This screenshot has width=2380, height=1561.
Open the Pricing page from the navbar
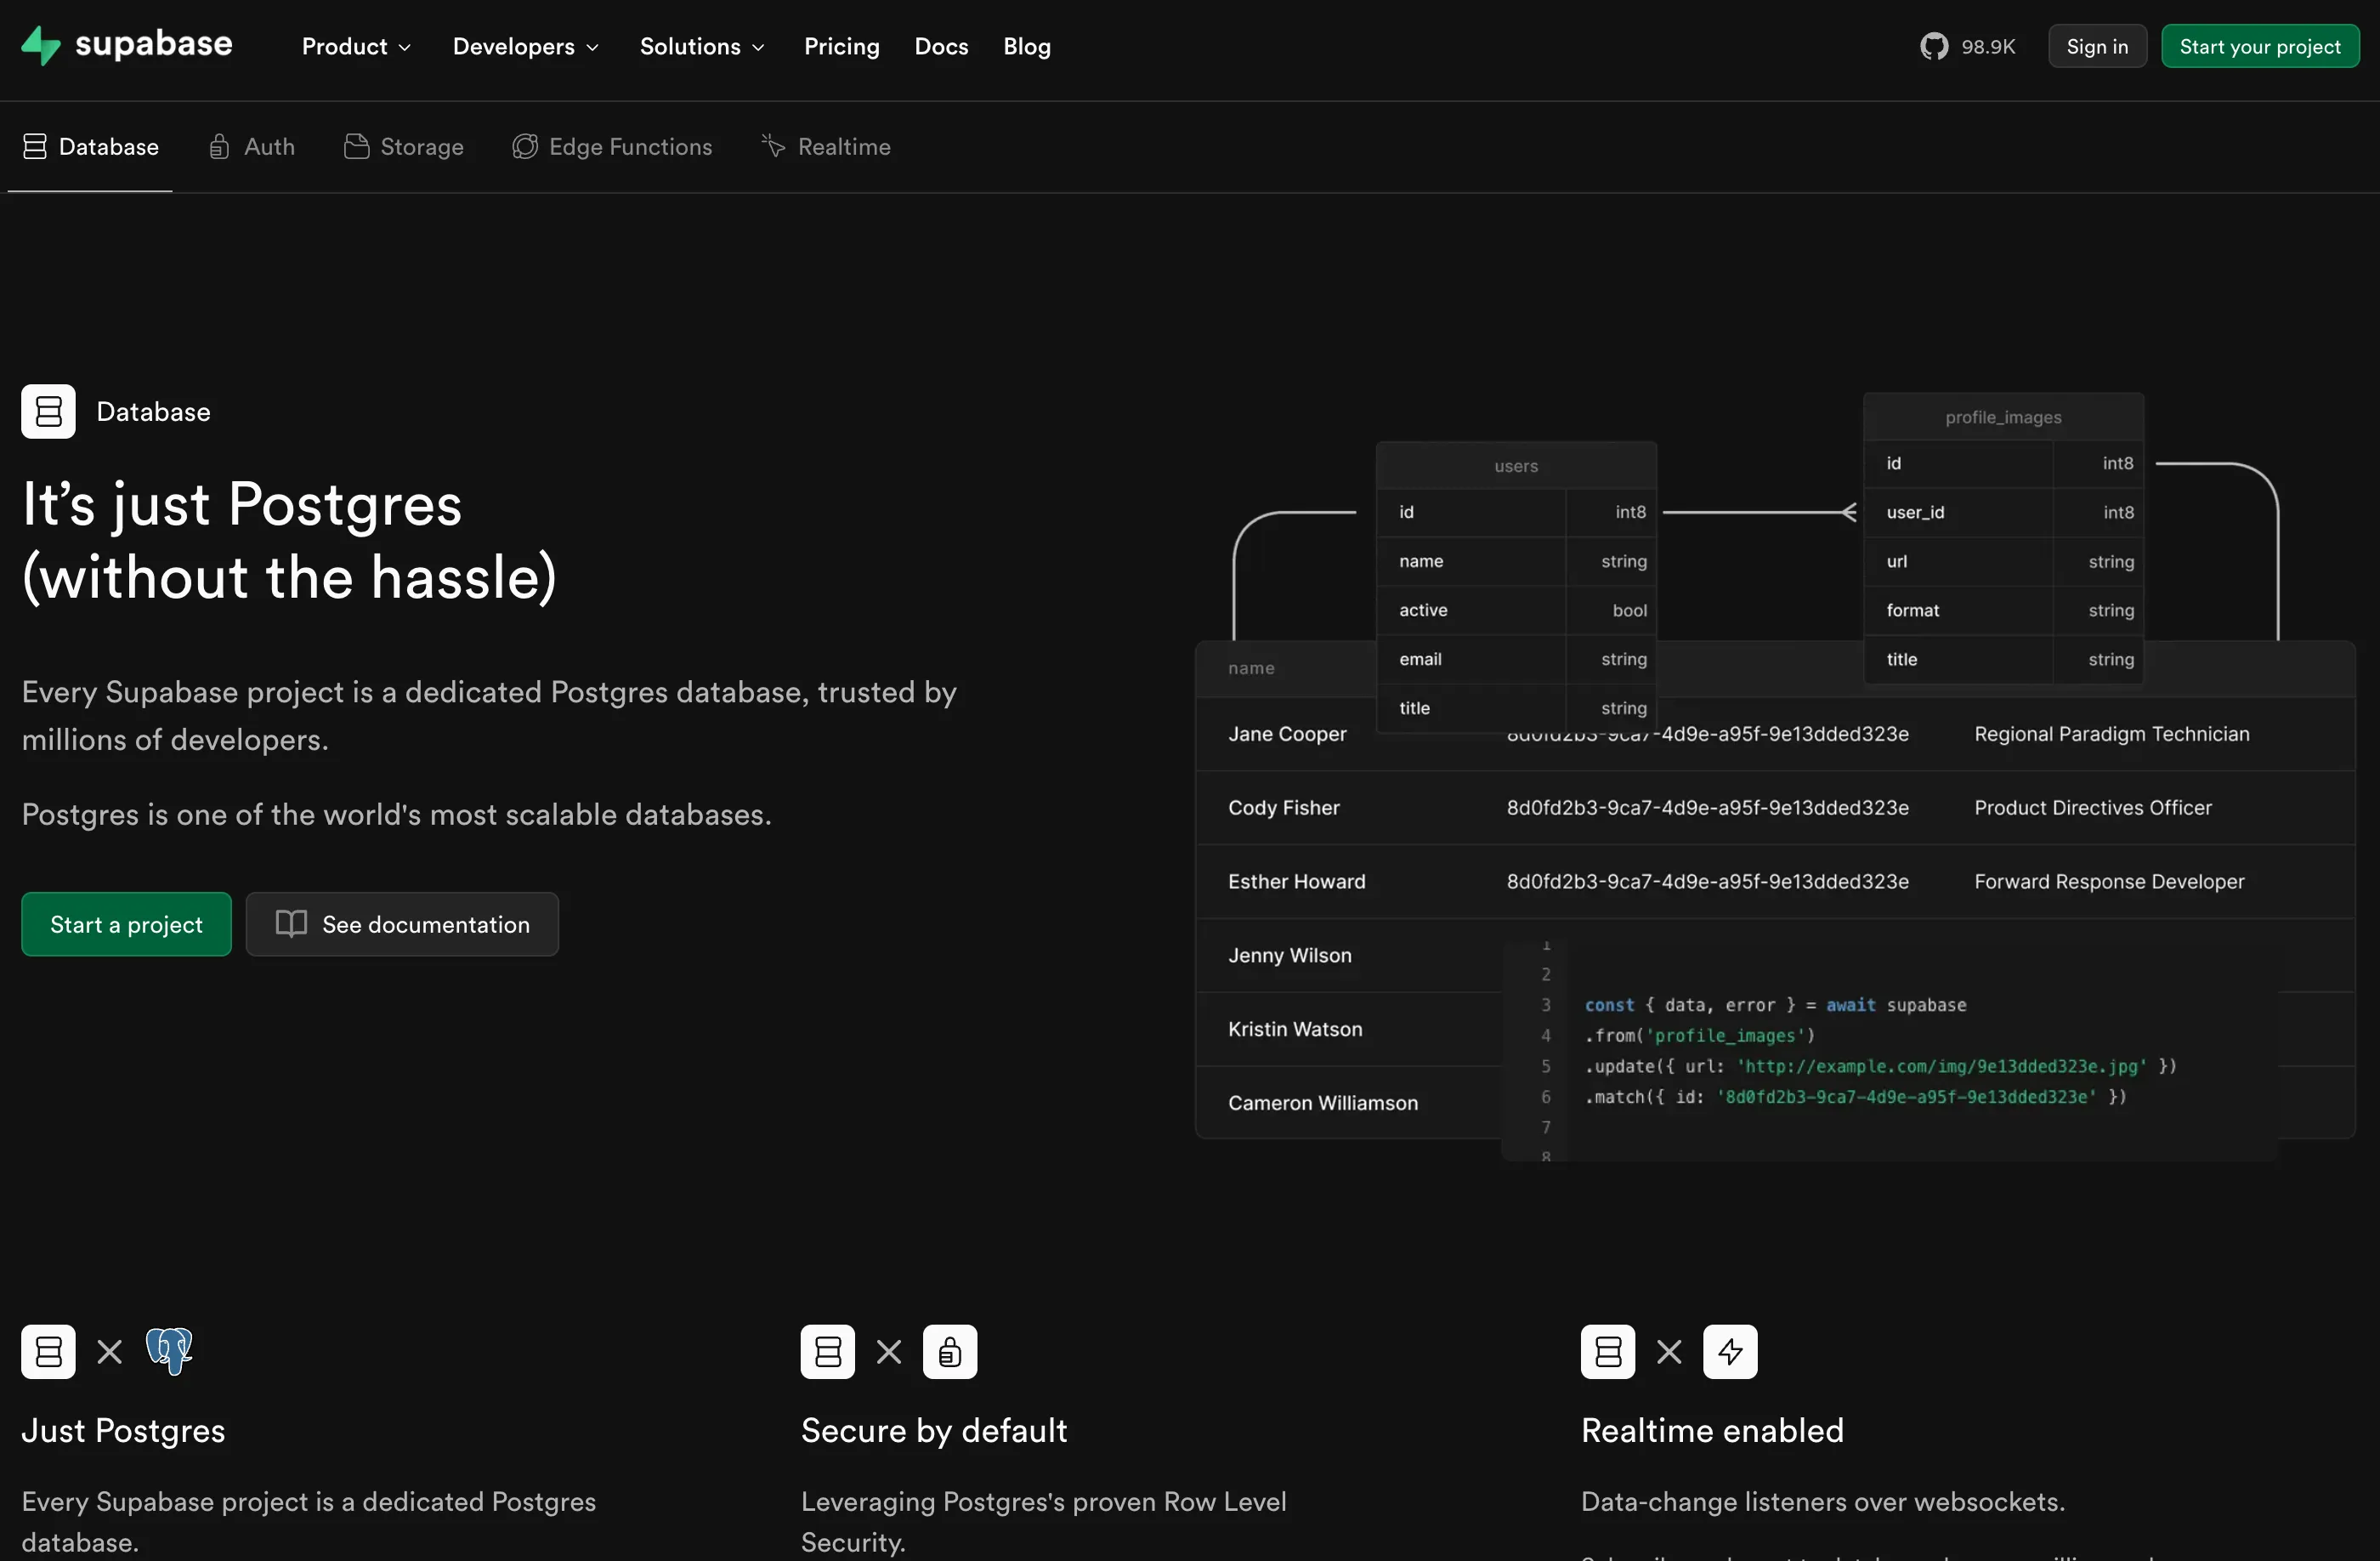pyautogui.click(x=841, y=46)
